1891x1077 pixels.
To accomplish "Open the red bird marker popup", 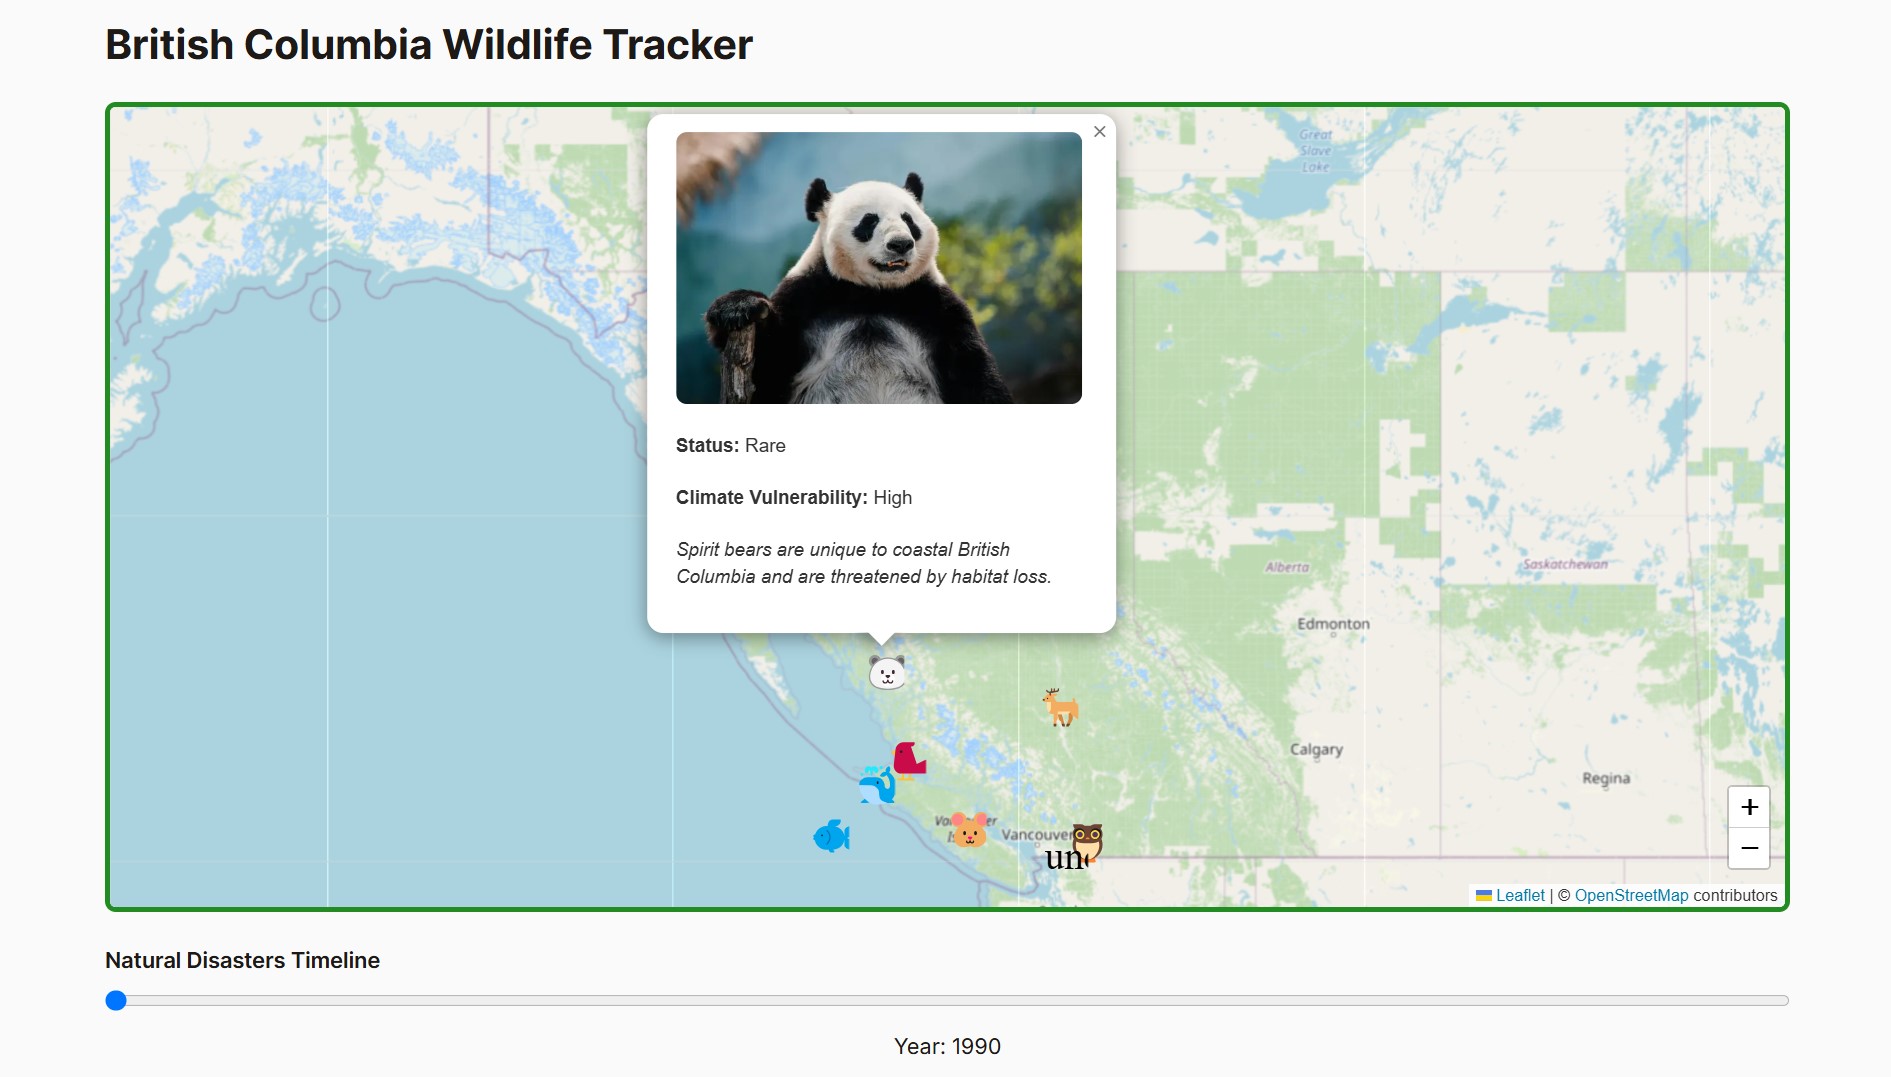I will pyautogui.click(x=909, y=759).
